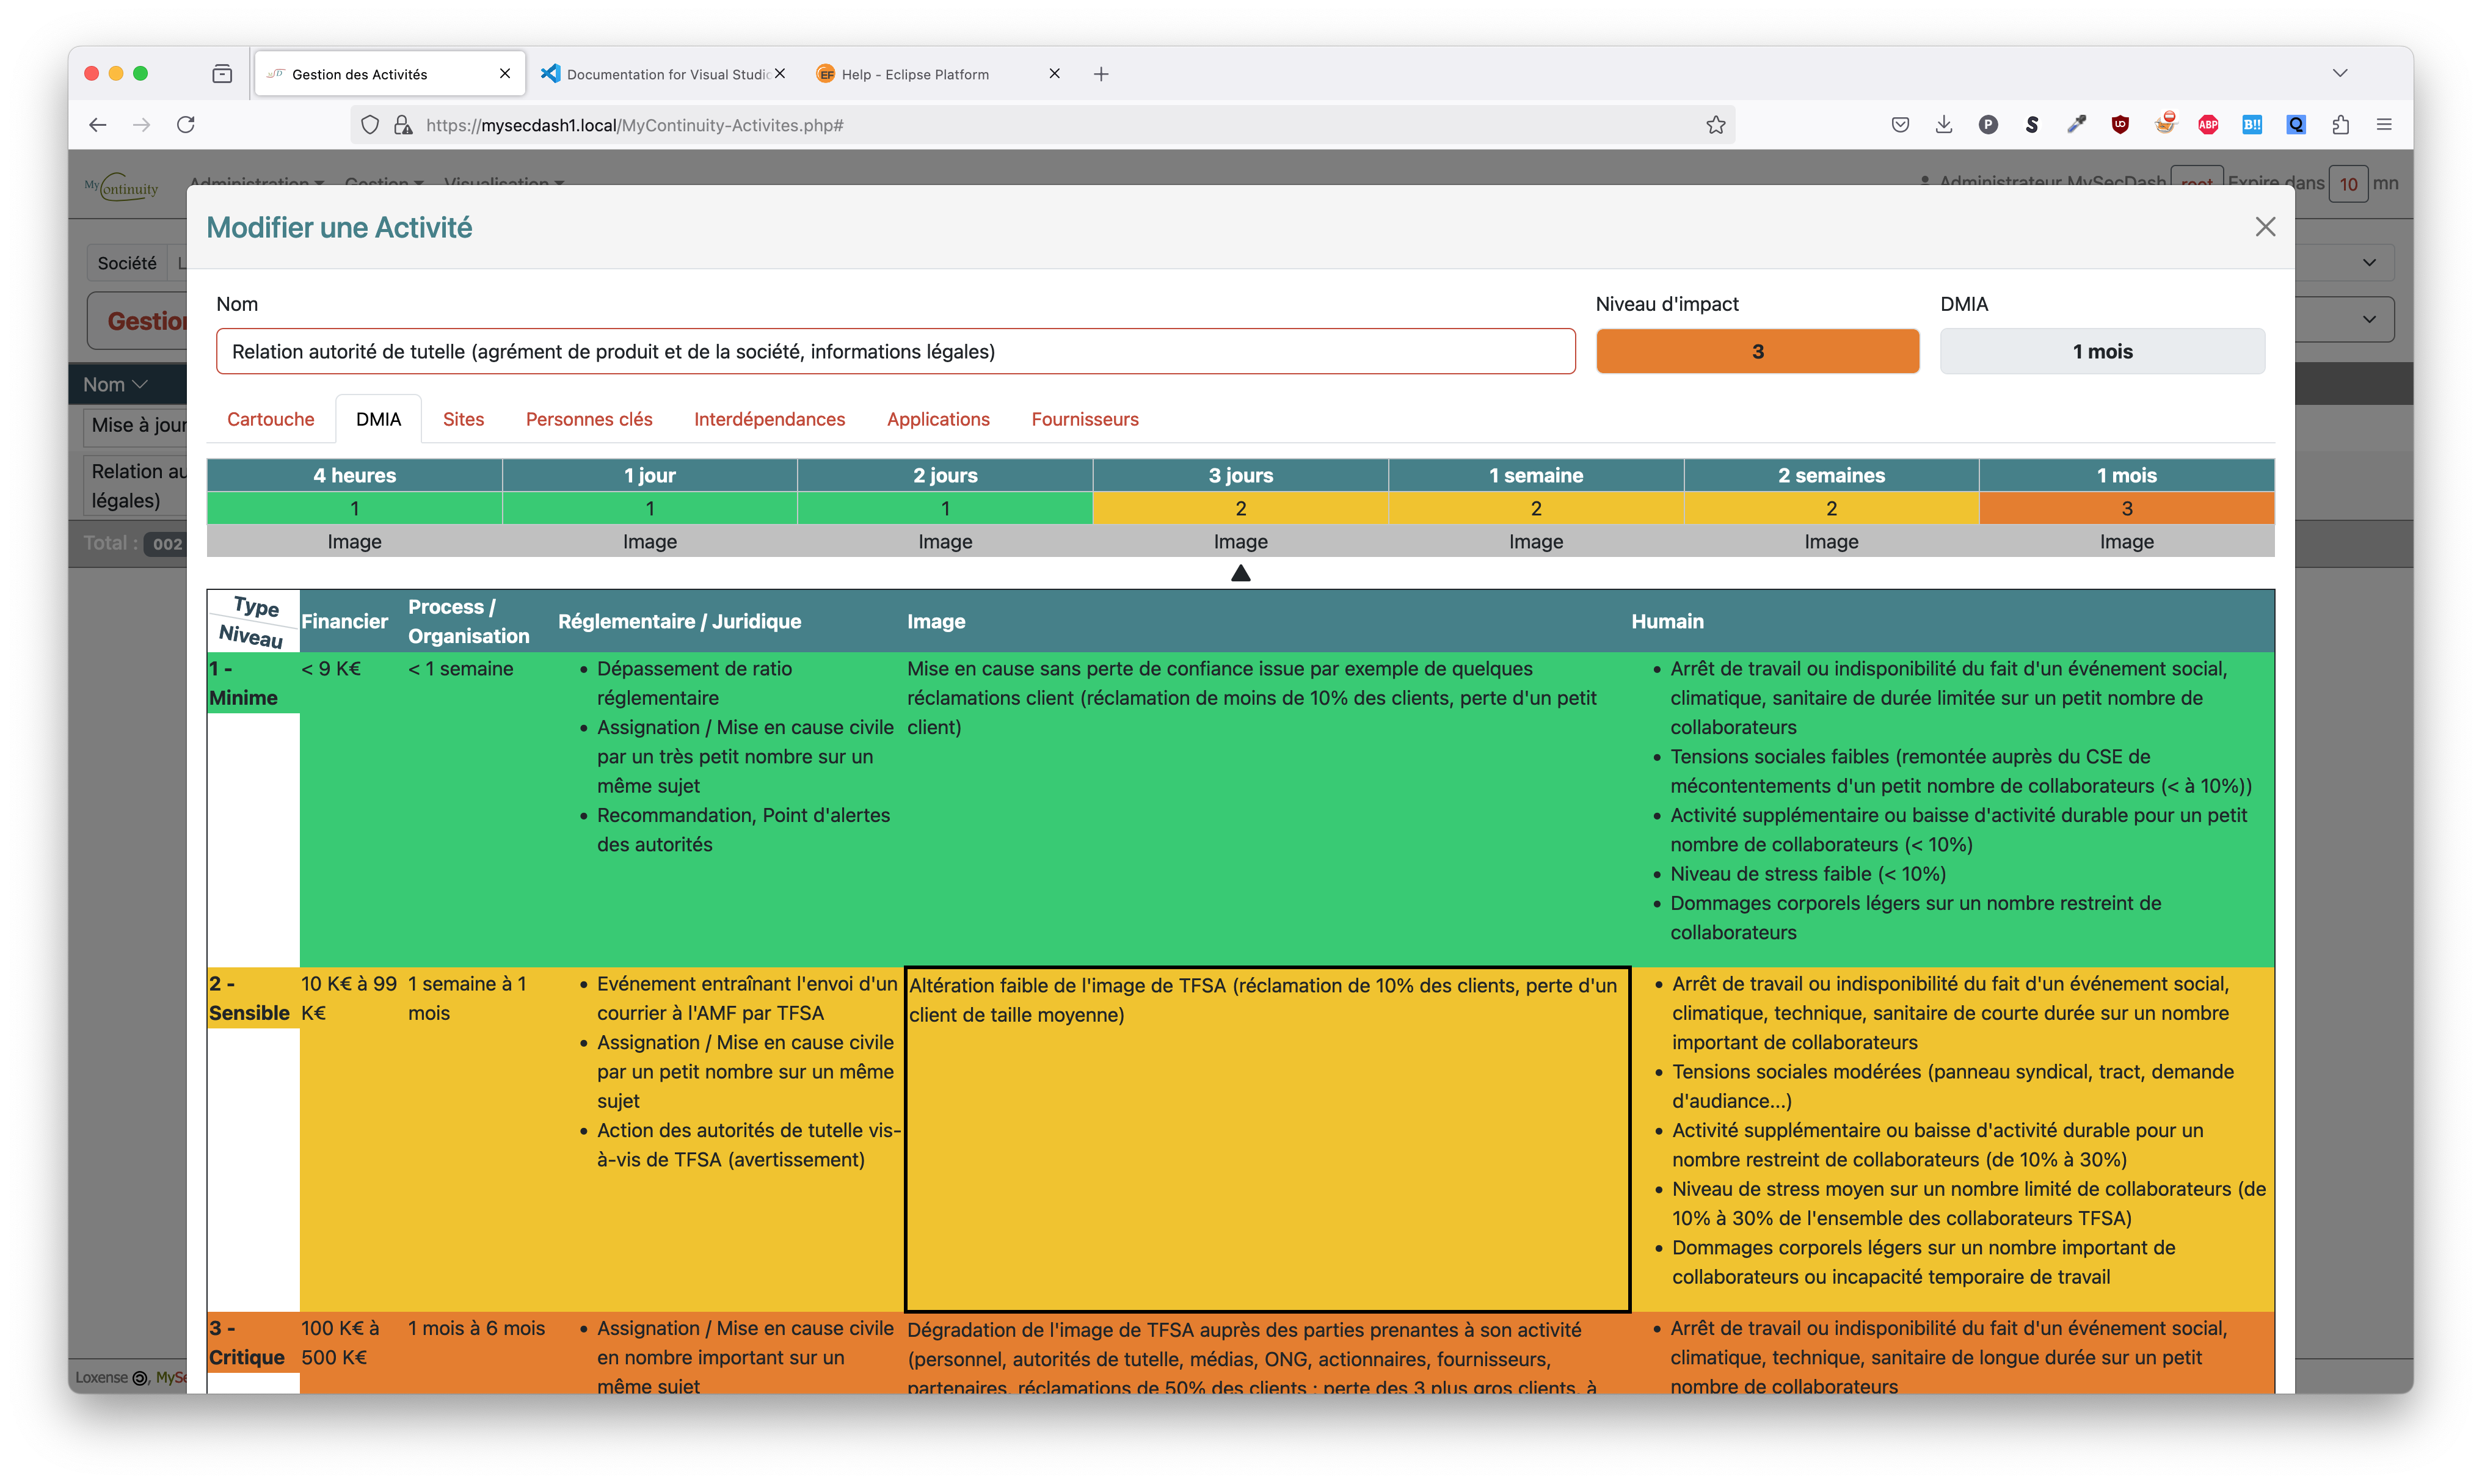2482x1484 pixels.
Task: Close the Modifier une Activité dialog
Action: (x=2264, y=227)
